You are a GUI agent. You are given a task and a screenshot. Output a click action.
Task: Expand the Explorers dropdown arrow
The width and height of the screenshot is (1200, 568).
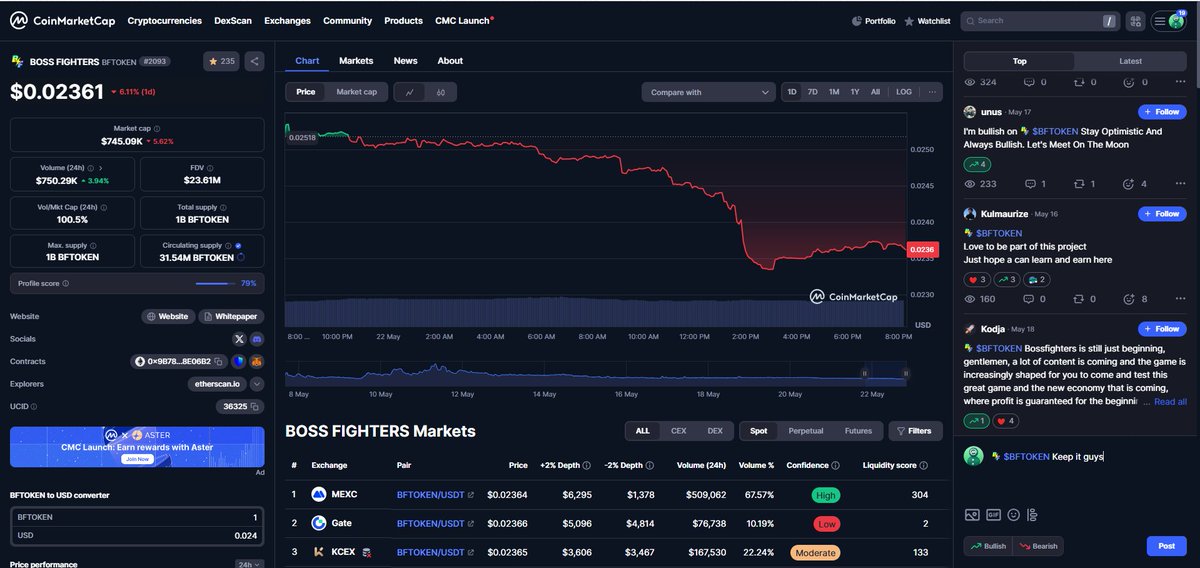[x=257, y=384]
